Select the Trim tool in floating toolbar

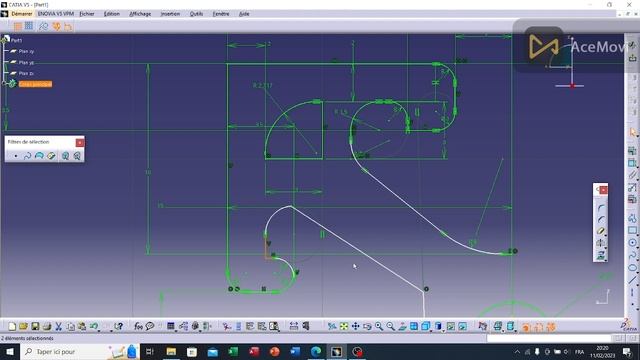(600, 231)
